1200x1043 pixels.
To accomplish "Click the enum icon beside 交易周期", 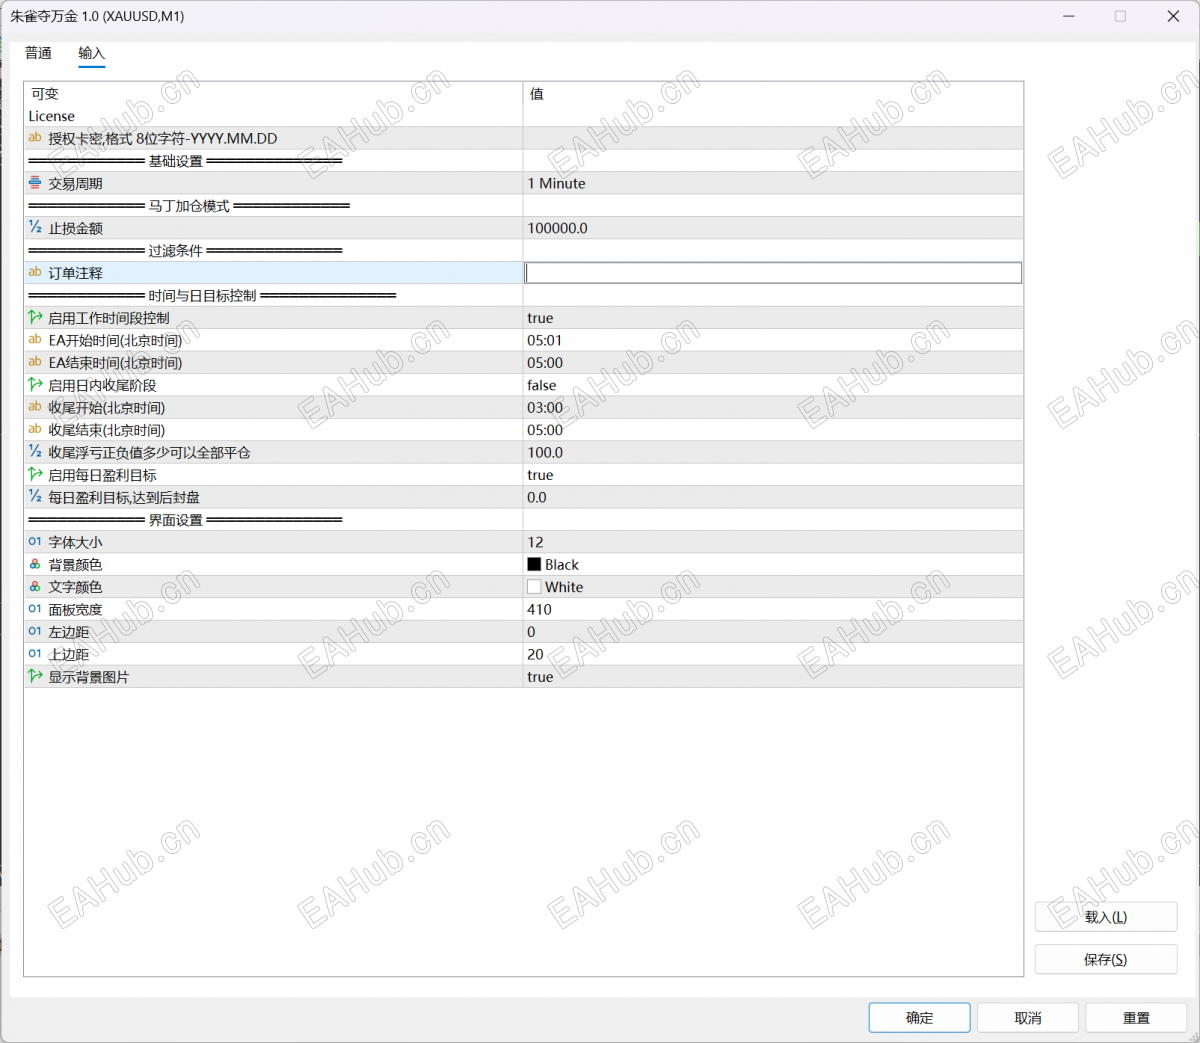I will [35, 183].
